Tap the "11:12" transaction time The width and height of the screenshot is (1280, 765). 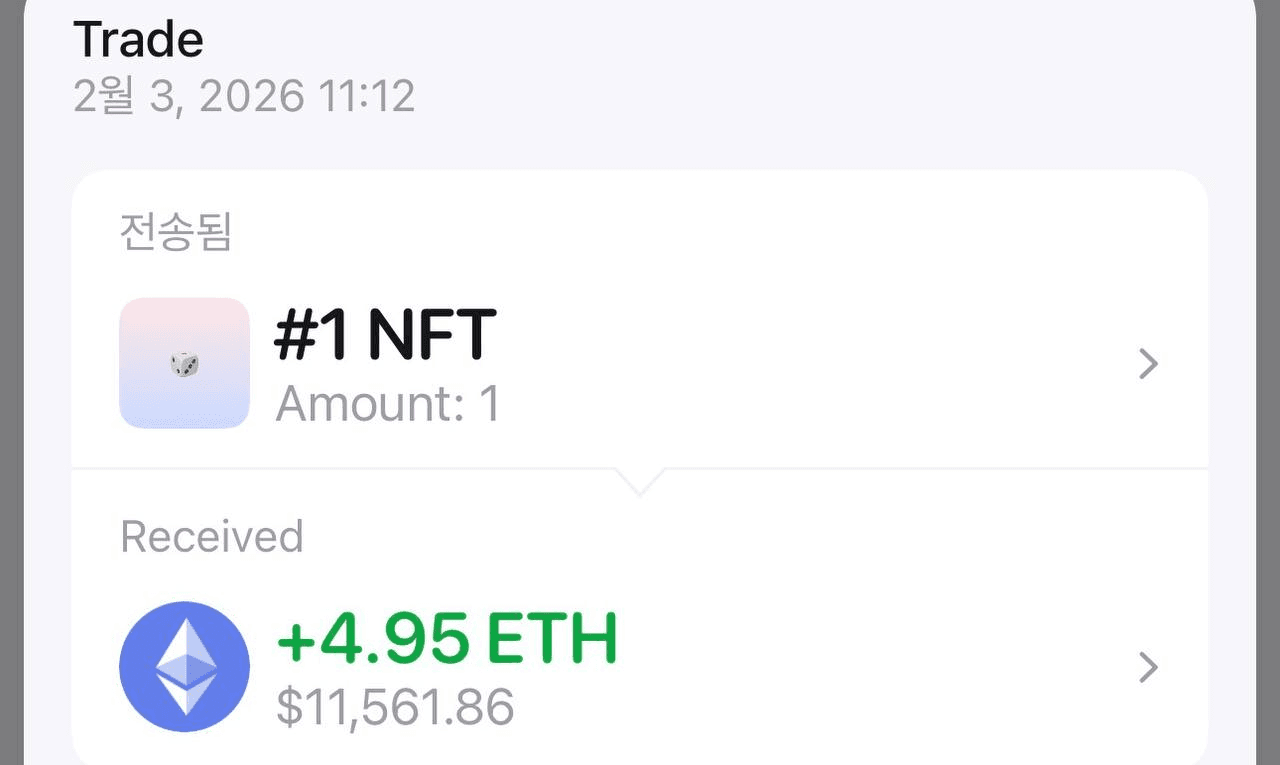coord(366,97)
